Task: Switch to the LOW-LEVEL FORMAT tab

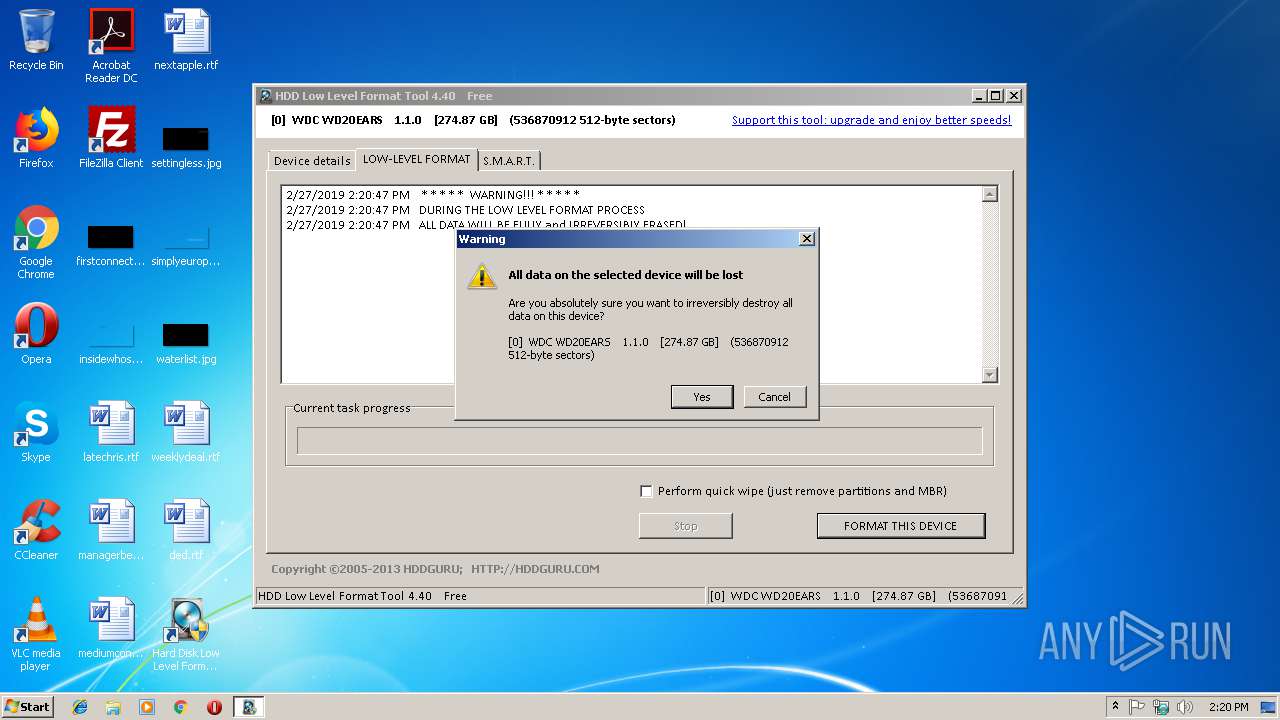Action: tap(416, 159)
